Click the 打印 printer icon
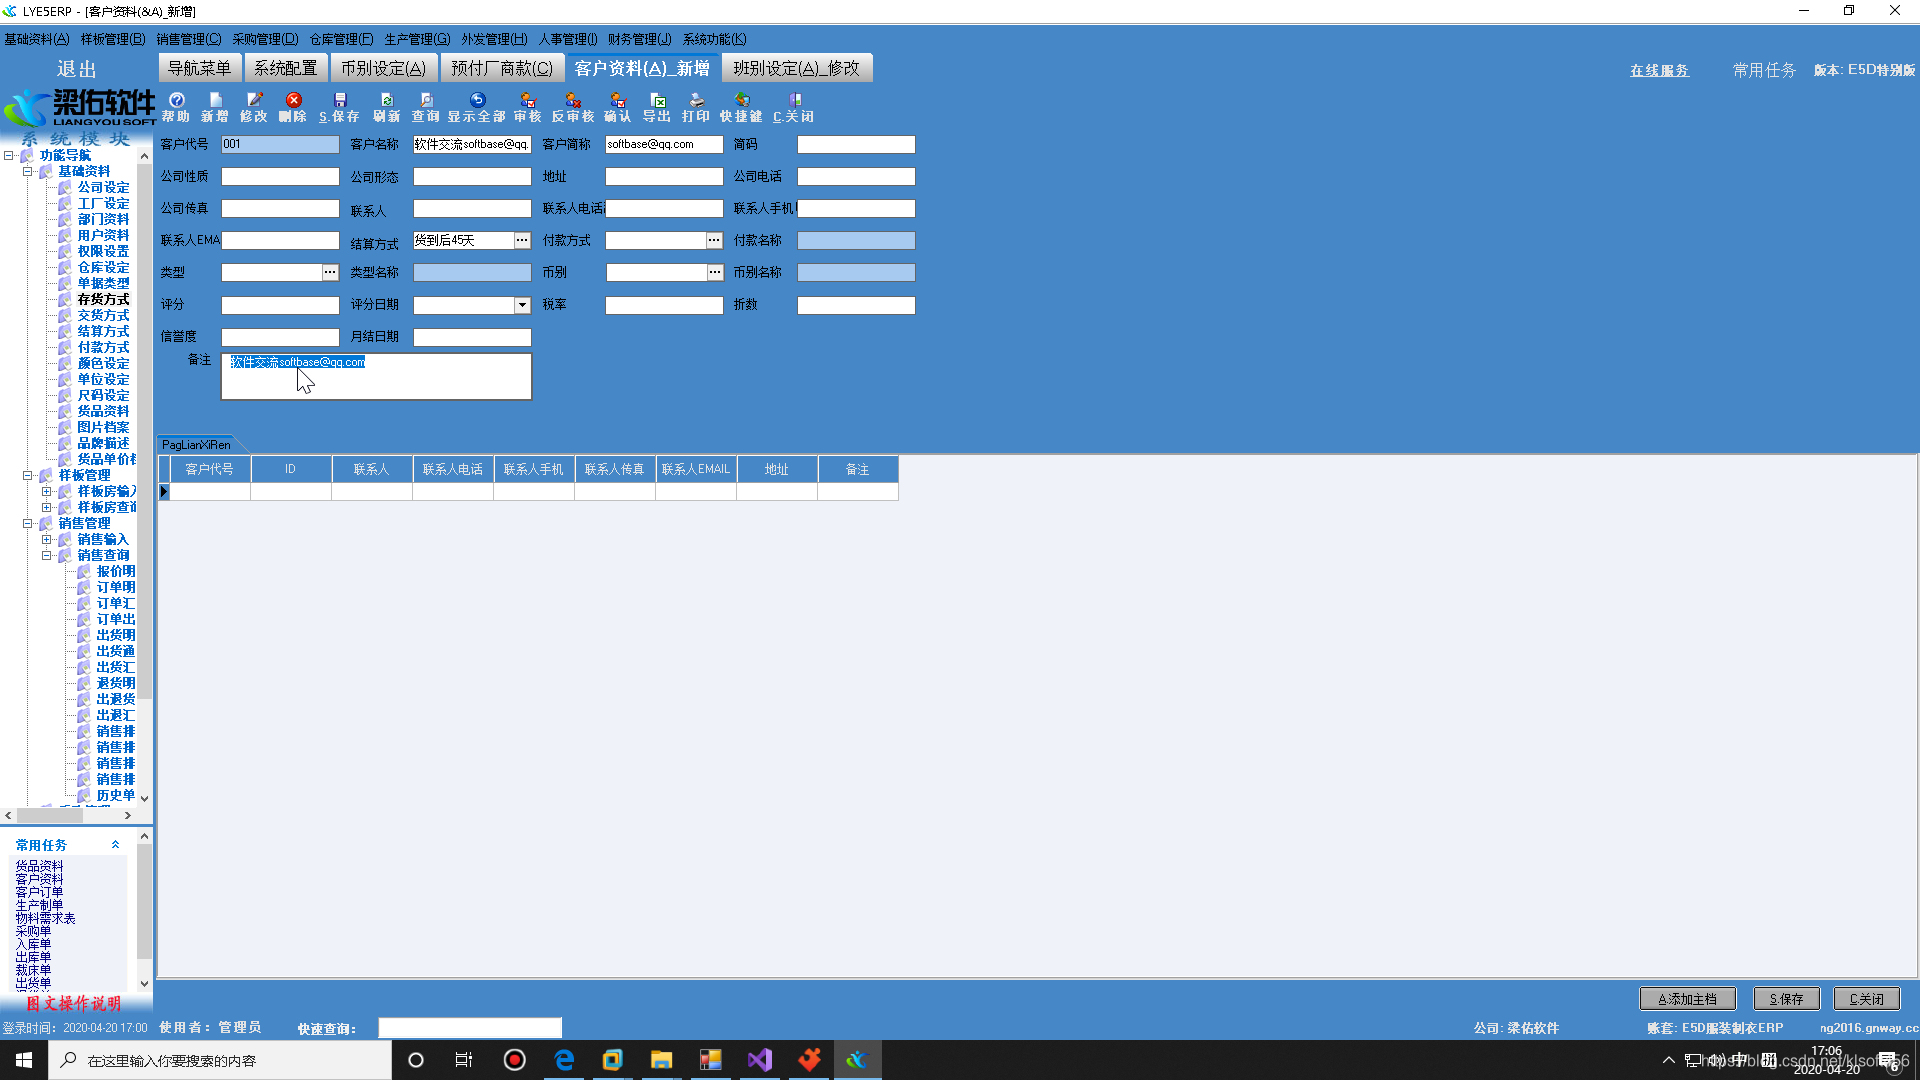 (x=696, y=101)
